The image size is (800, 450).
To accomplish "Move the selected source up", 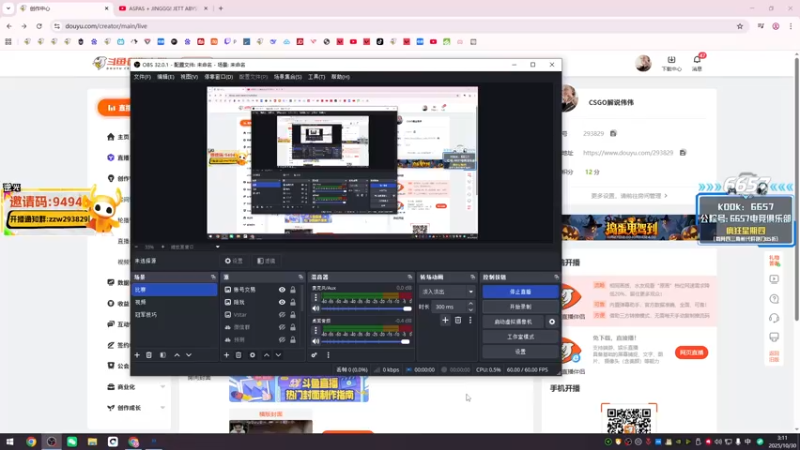I will click(266, 355).
